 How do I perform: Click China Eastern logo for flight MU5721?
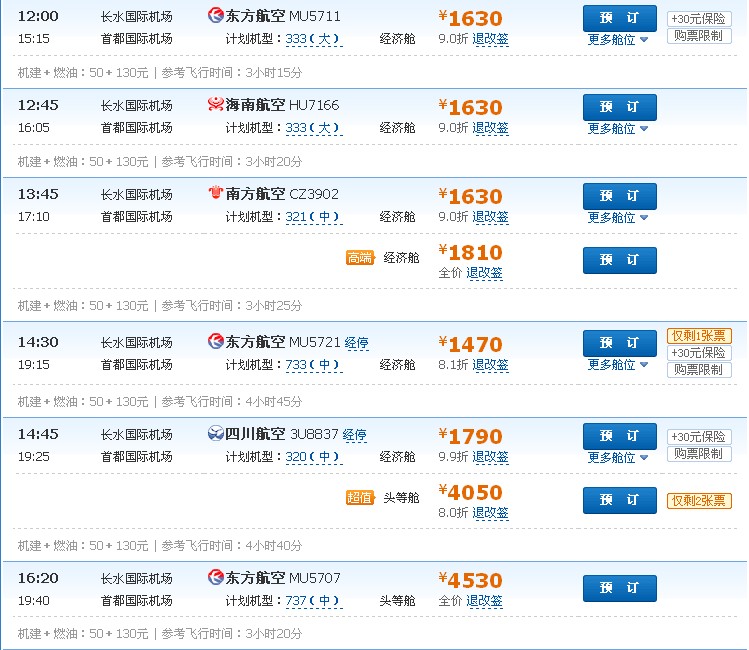(x=215, y=342)
